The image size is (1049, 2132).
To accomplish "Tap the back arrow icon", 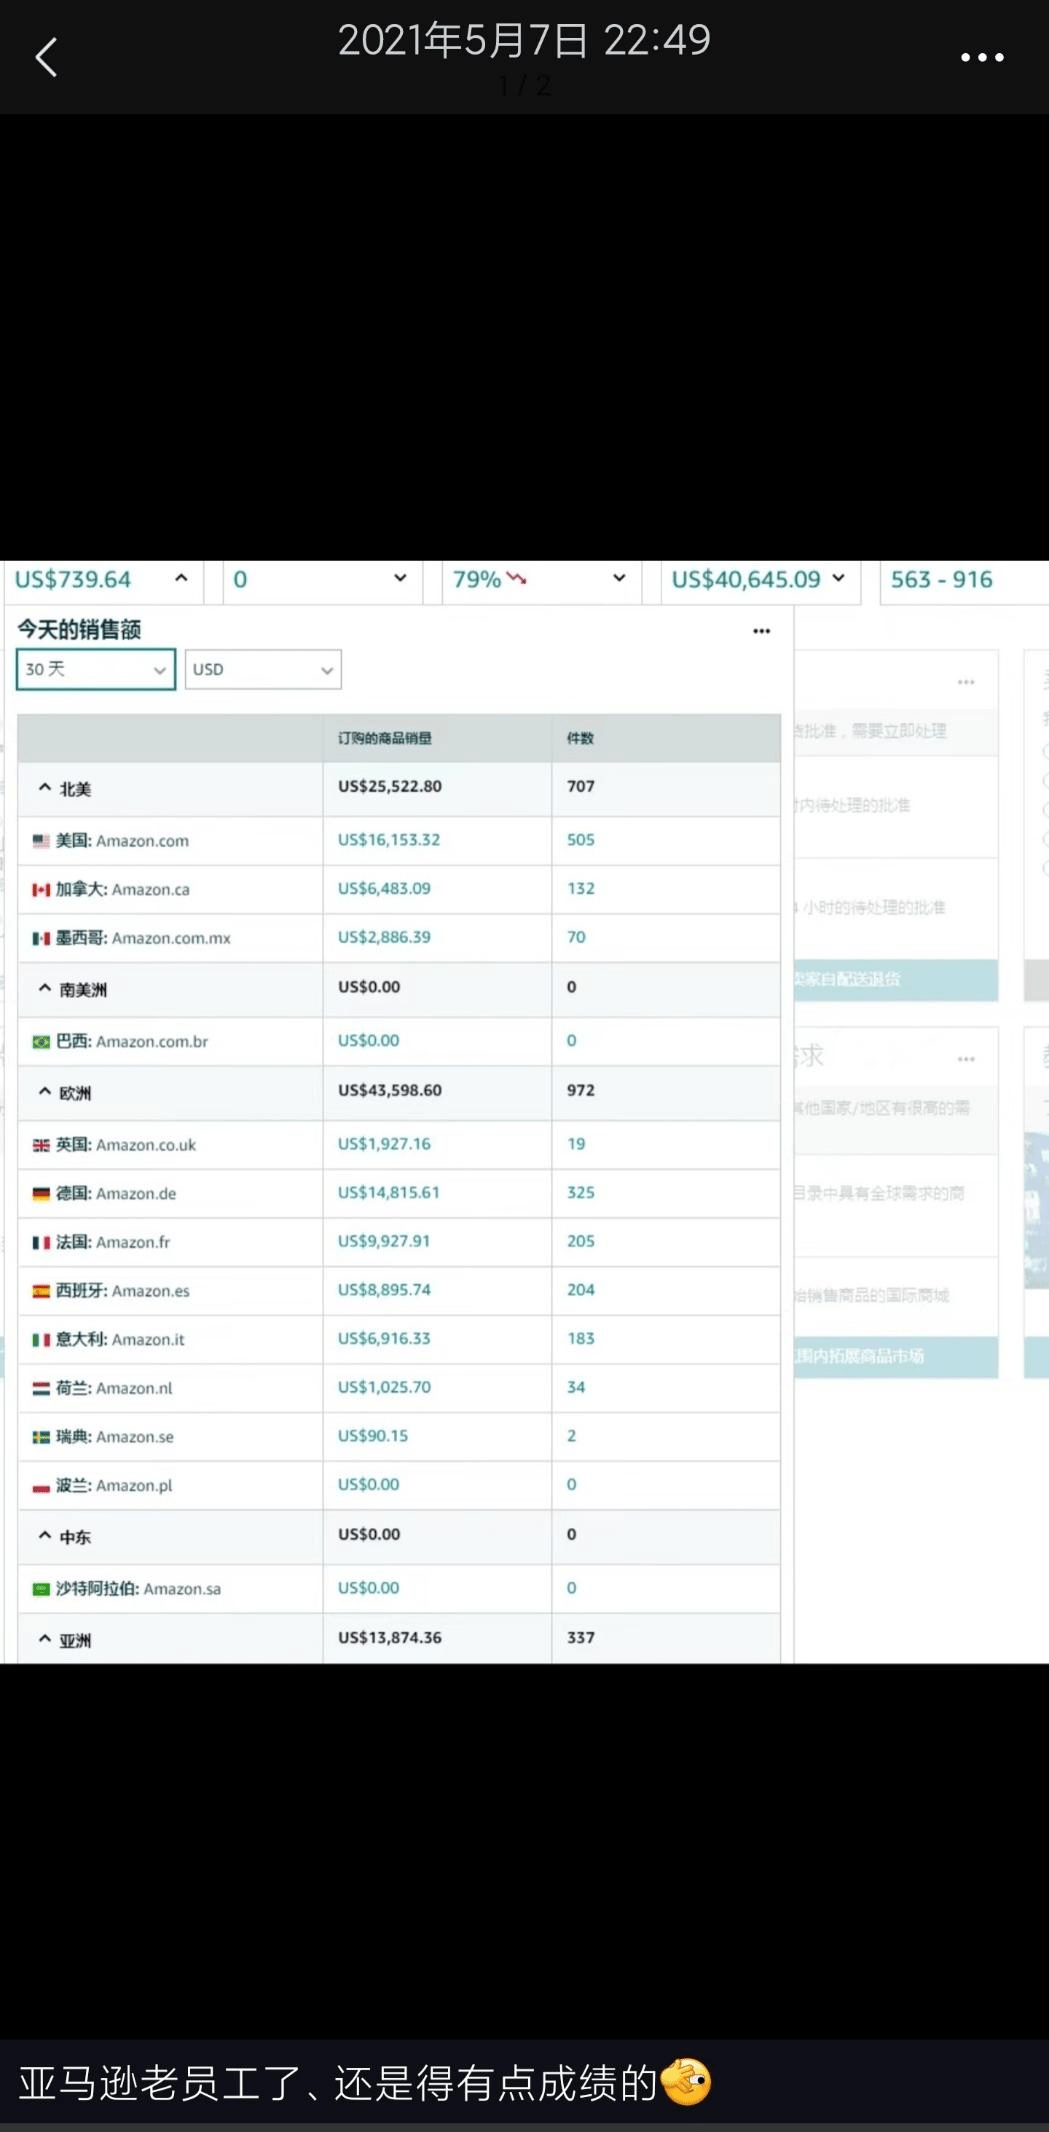I will pyautogui.click(x=46, y=57).
